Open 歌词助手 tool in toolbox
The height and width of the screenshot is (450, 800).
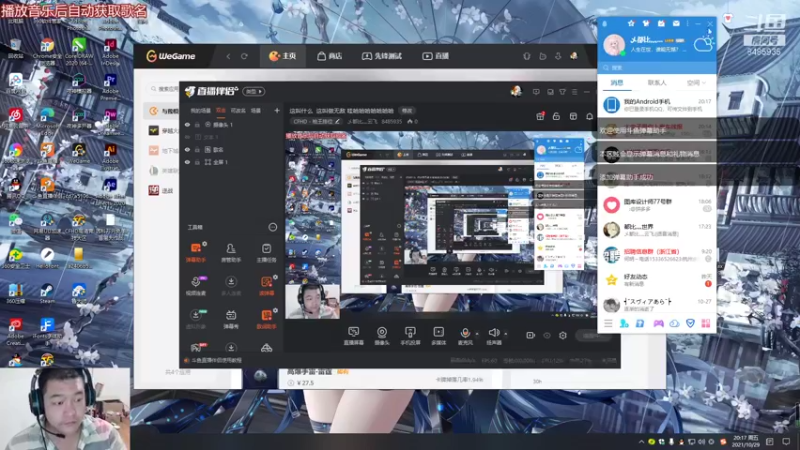[x=266, y=319]
